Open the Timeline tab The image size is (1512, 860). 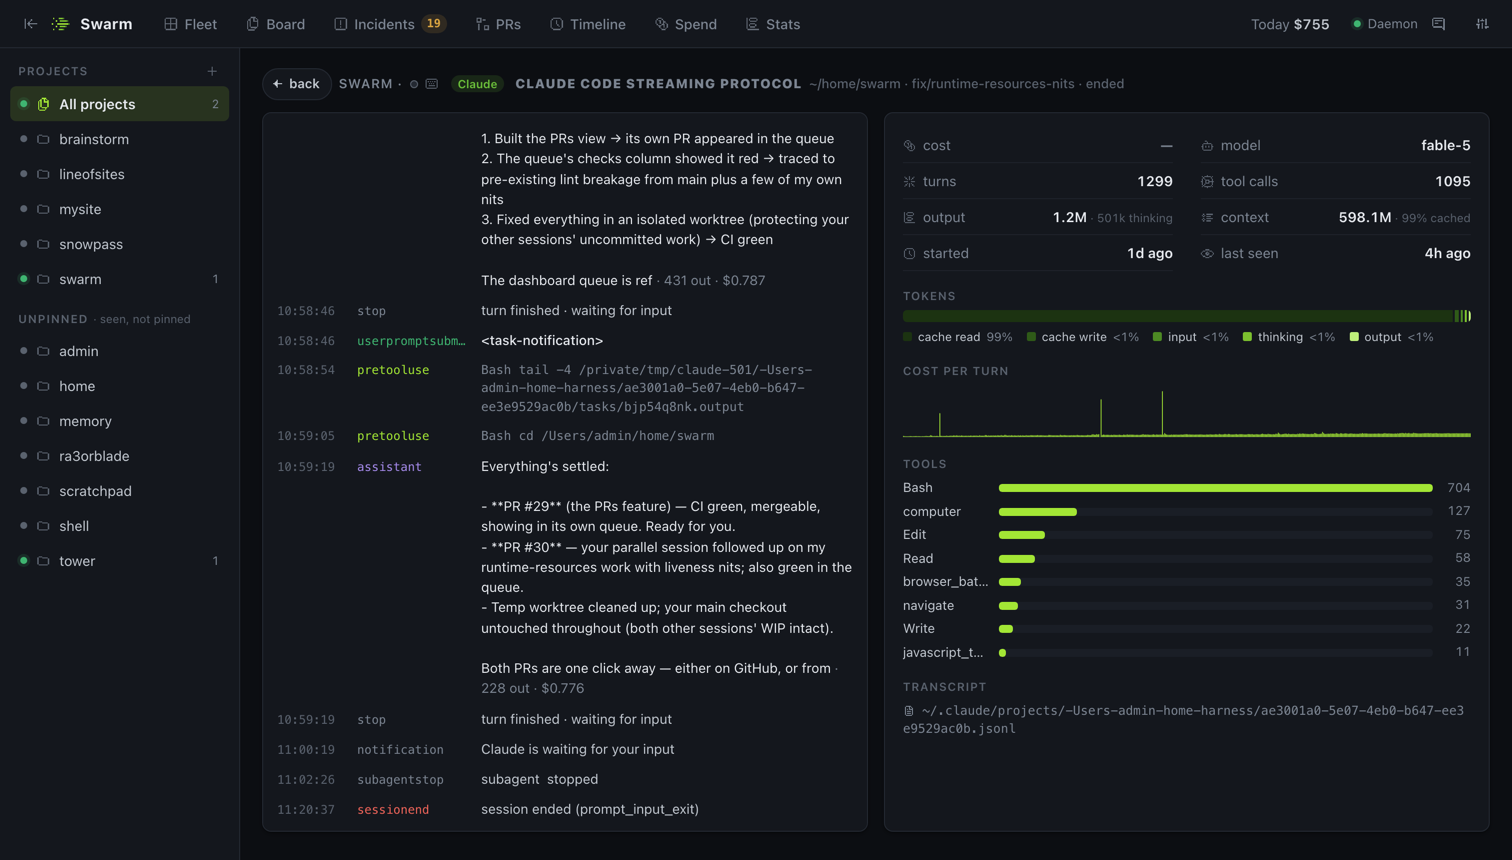(587, 24)
